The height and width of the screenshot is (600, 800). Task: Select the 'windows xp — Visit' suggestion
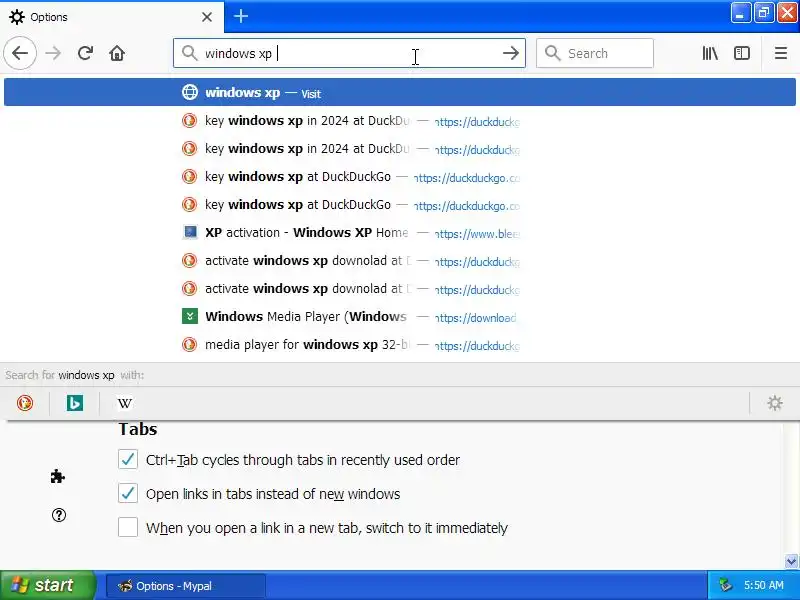pos(400,92)
